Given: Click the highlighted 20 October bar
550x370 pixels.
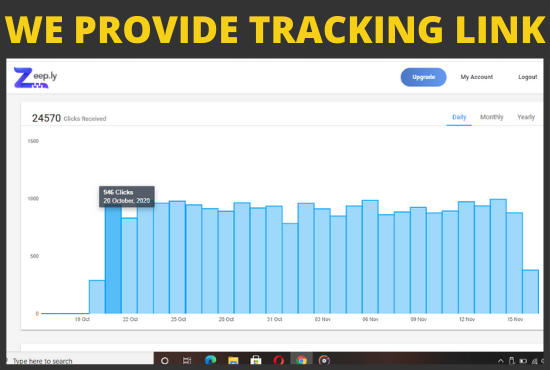Looking at the screenshot, I should 113,260.
